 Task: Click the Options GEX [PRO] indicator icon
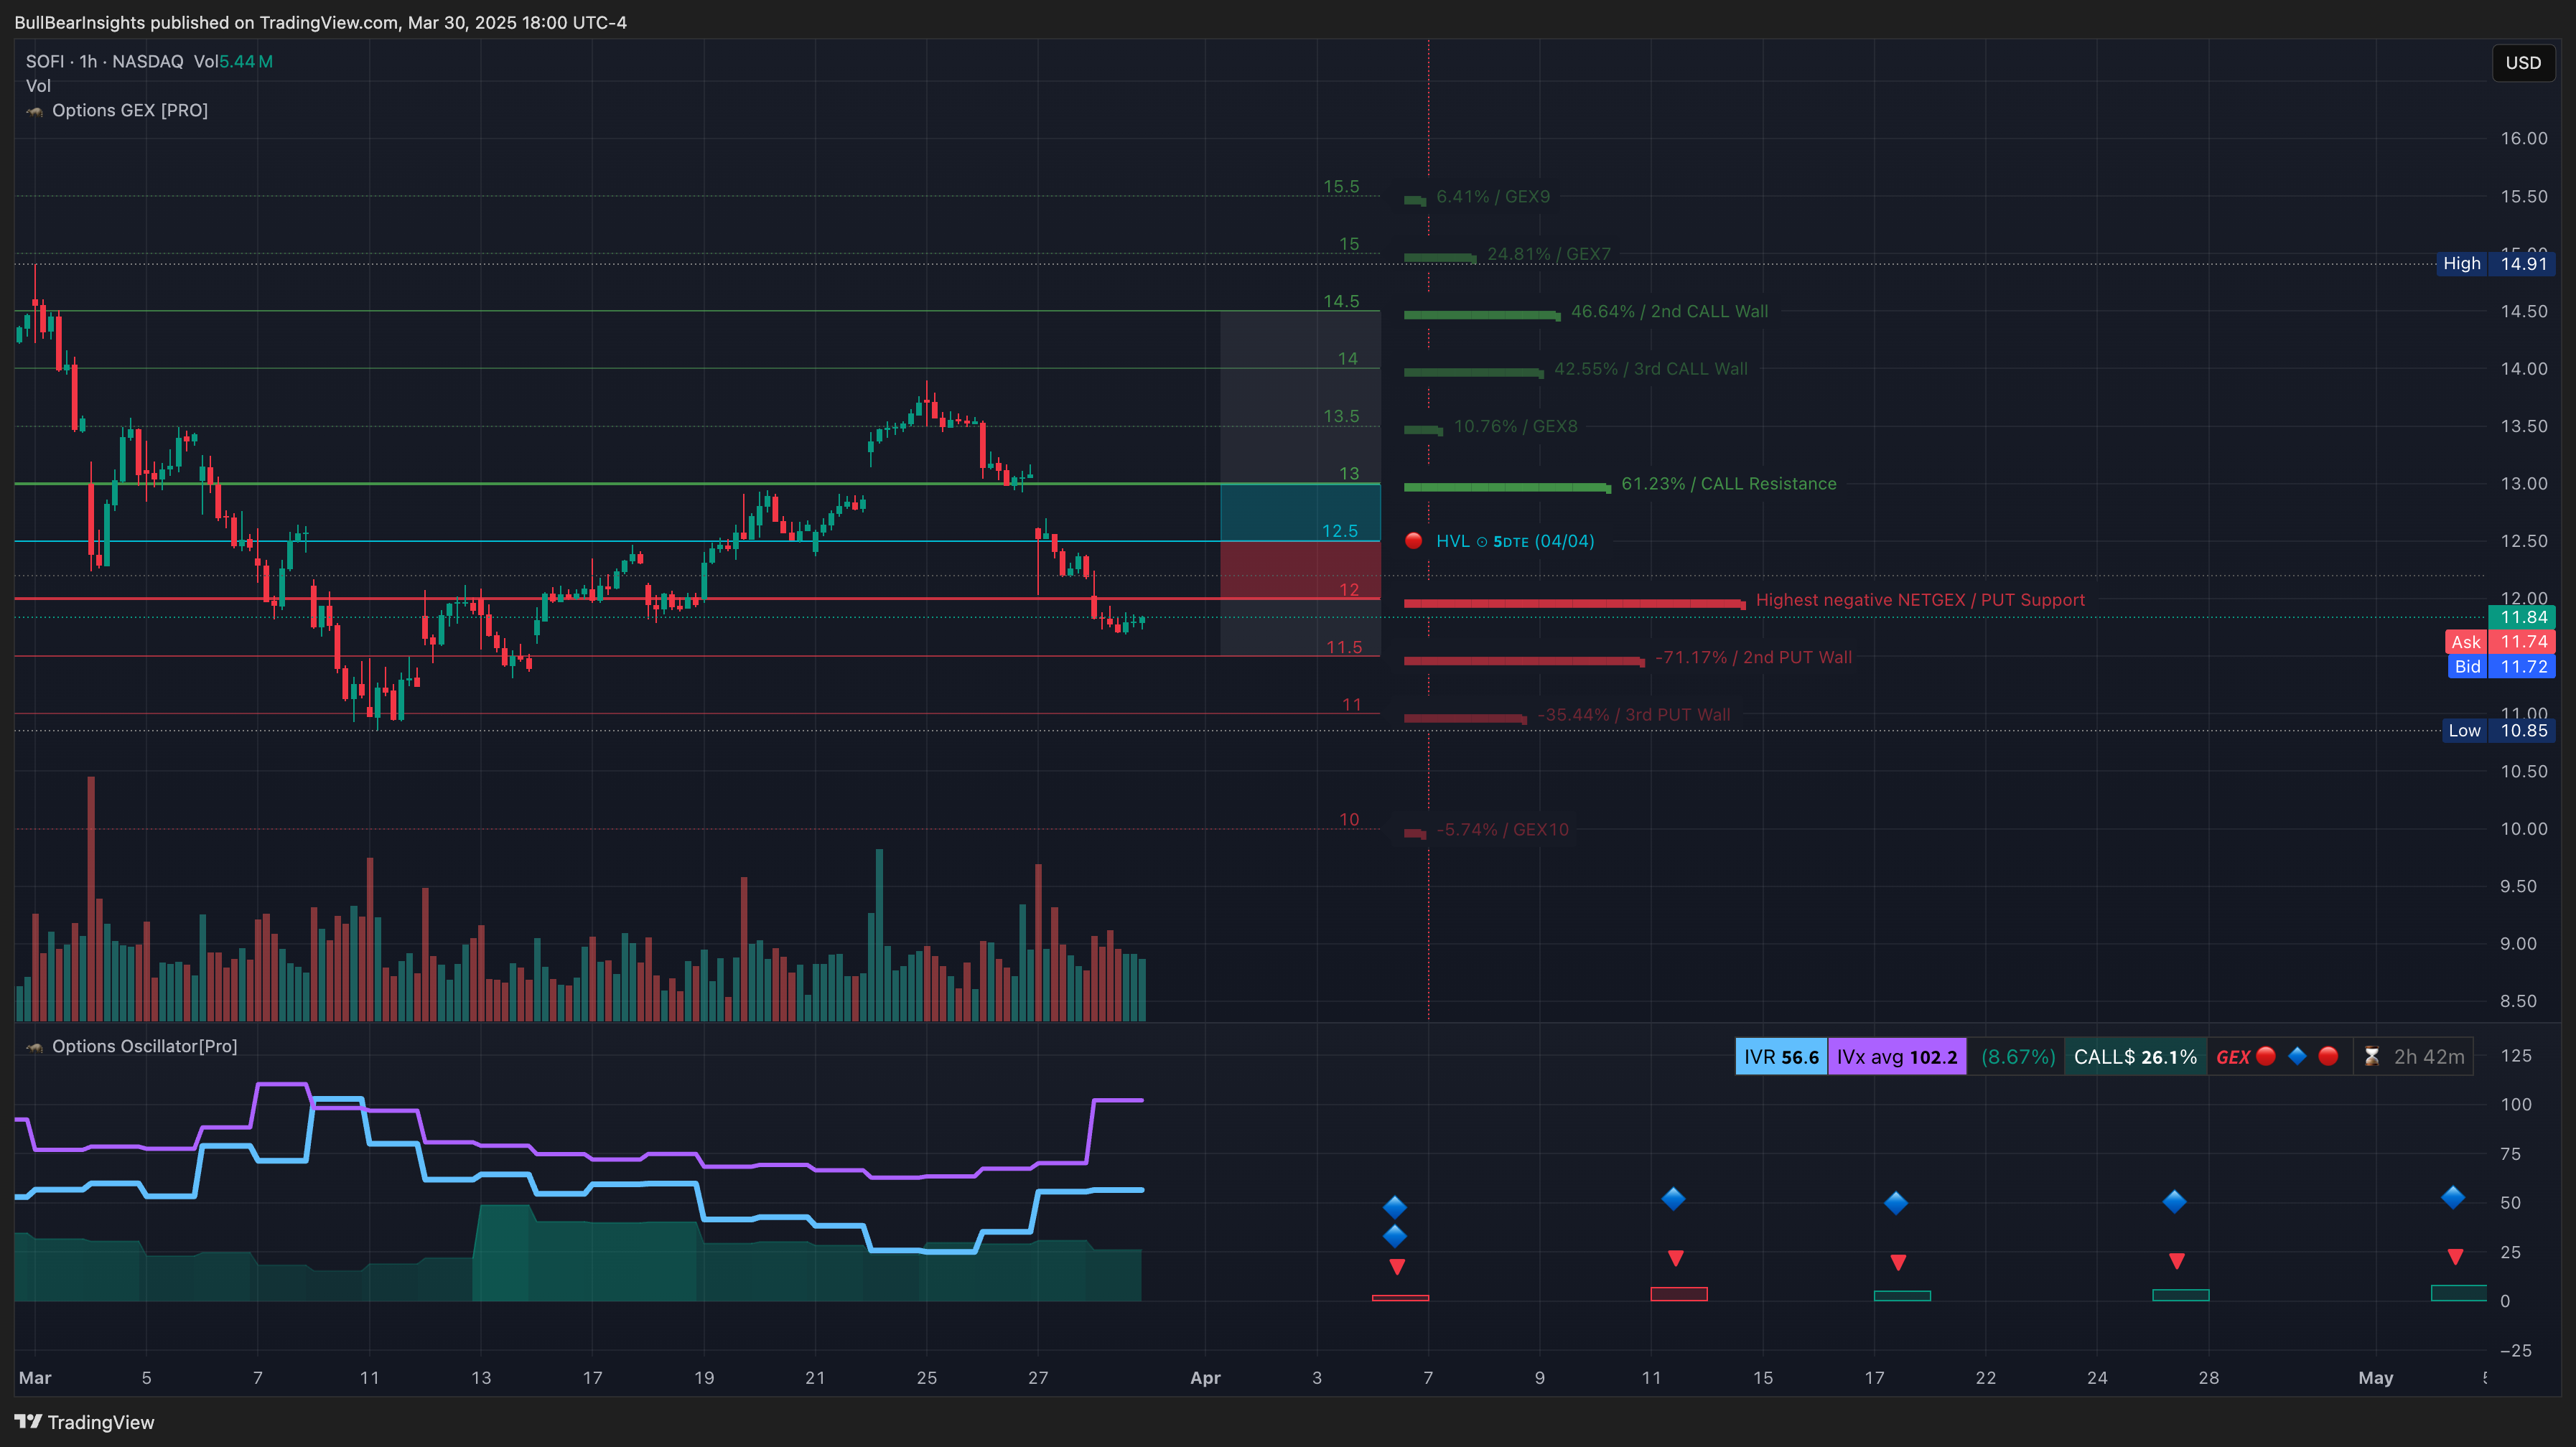(35, 111)
